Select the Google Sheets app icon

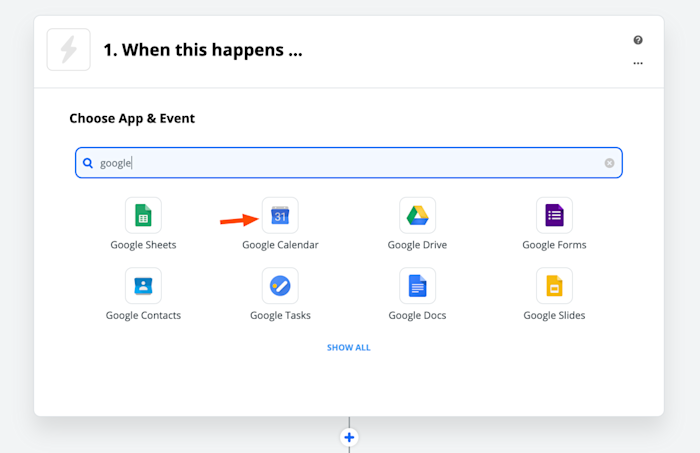[143, 216]
